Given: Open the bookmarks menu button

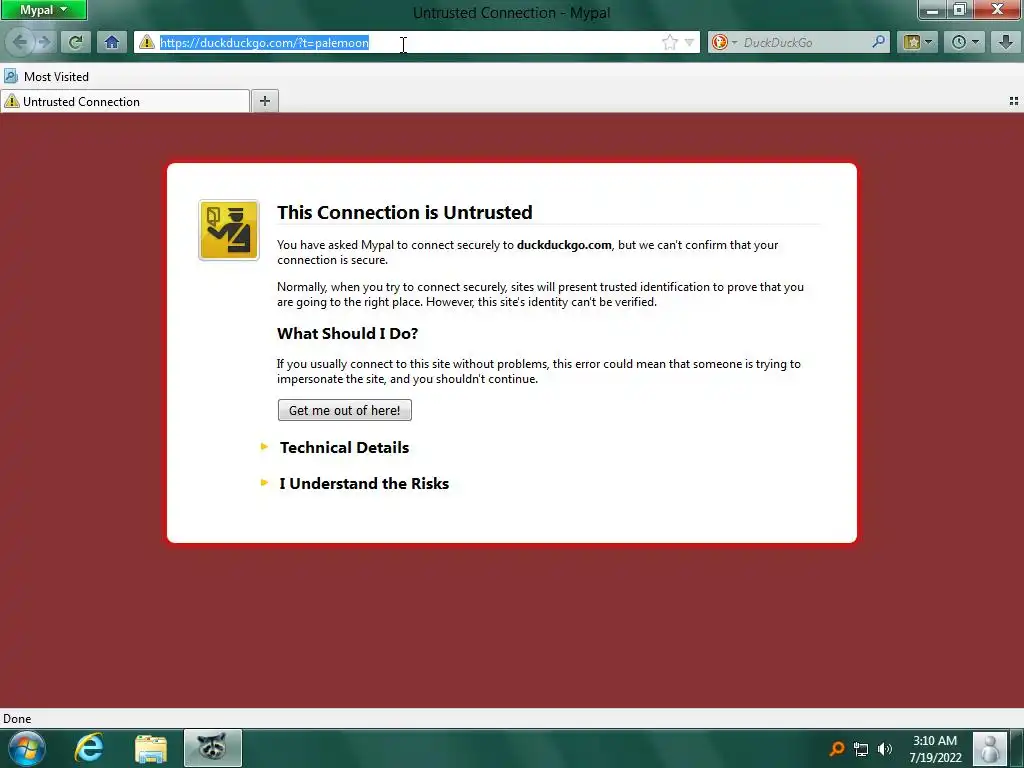Looking at the screenshot, I should pos(917,42).
